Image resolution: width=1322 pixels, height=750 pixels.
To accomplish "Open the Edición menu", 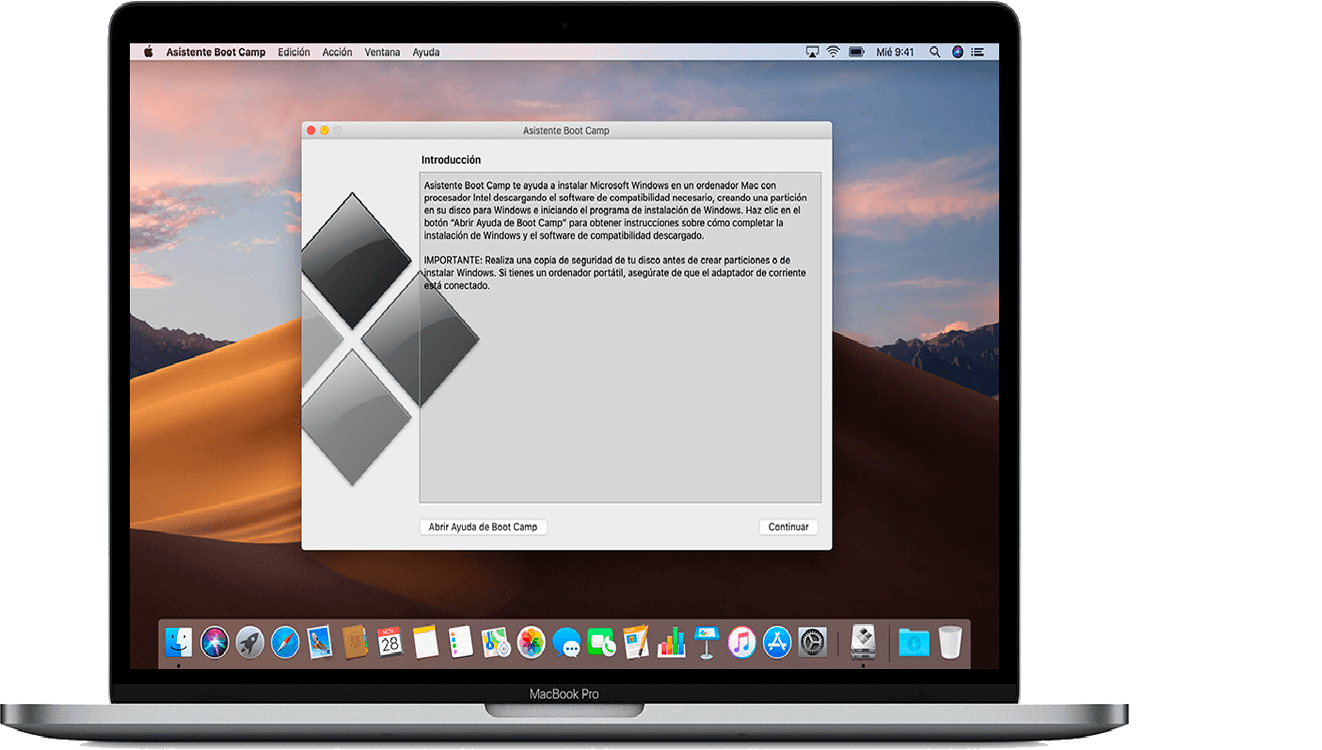I will (294, 52).
